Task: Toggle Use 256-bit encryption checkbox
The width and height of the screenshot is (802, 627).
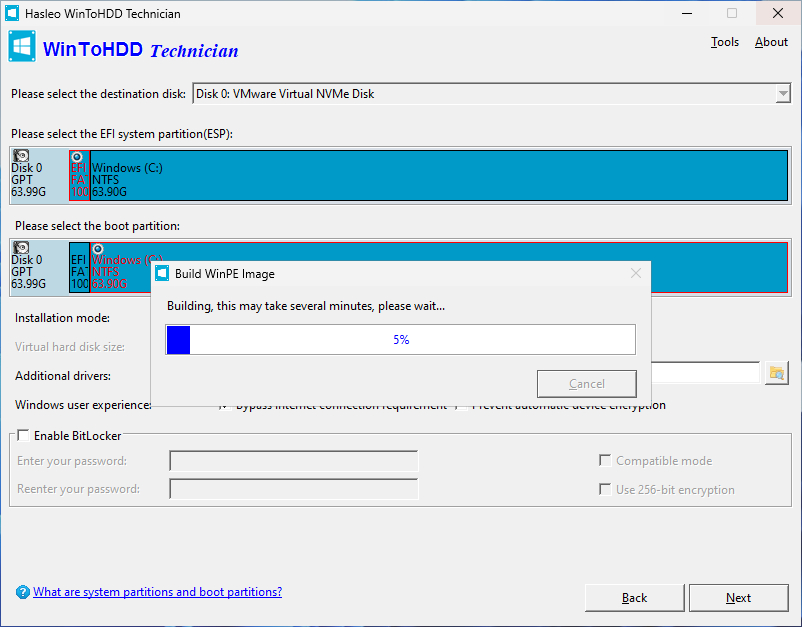Action: (605, 489)
